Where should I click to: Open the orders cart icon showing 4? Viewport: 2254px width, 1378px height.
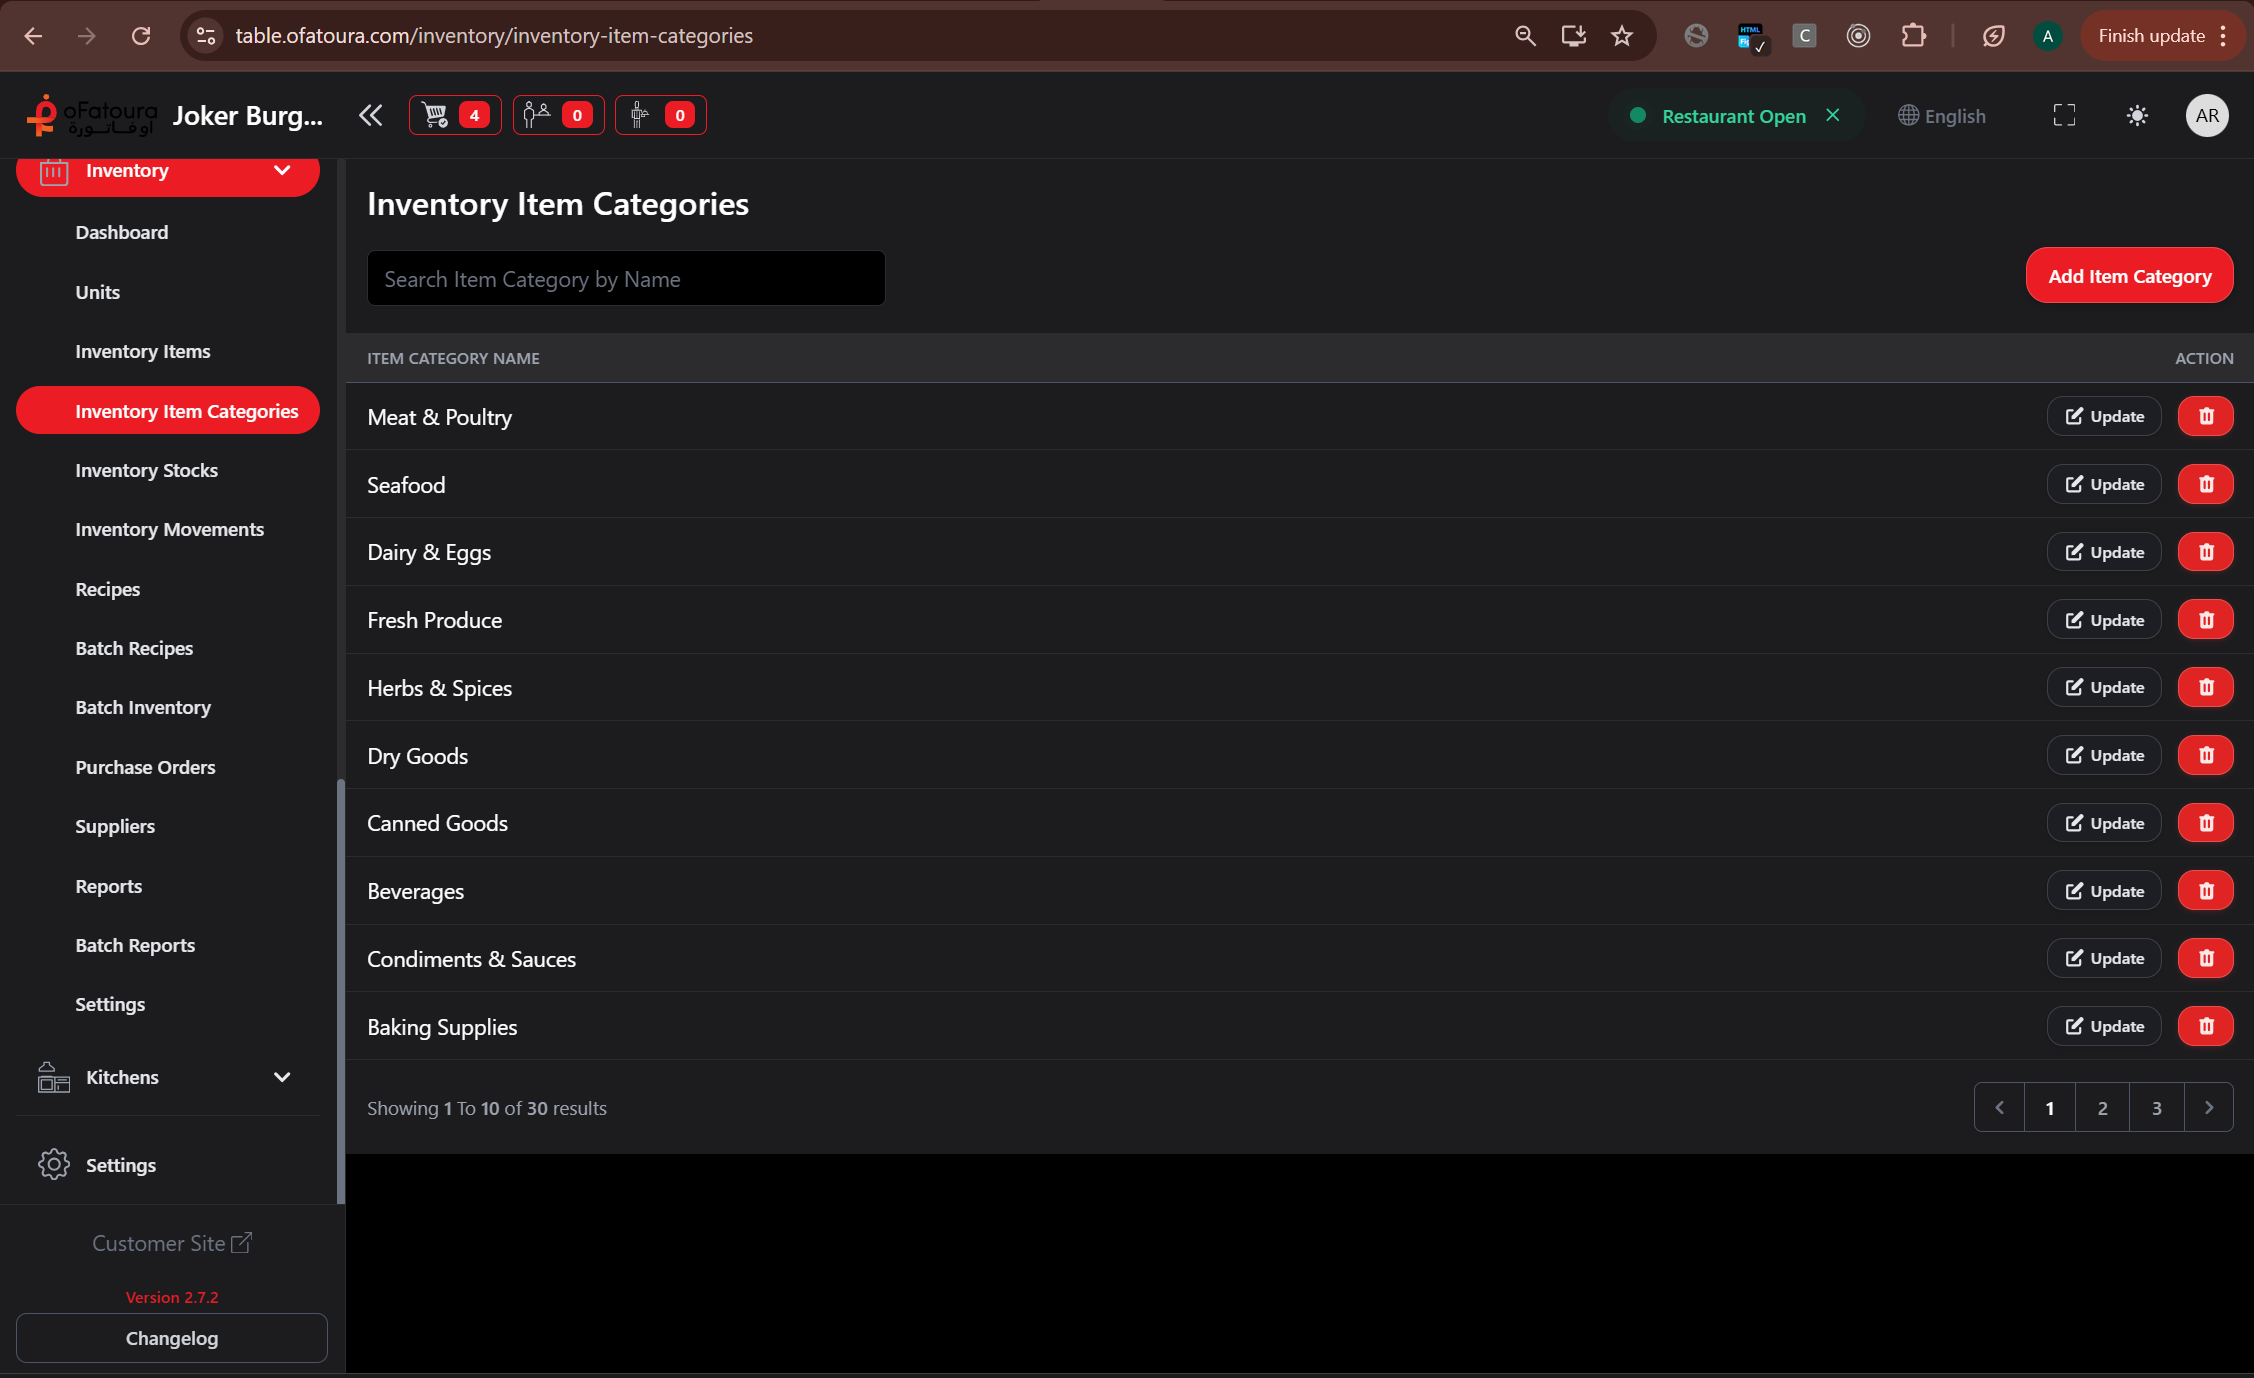click(x=454, y=114)
